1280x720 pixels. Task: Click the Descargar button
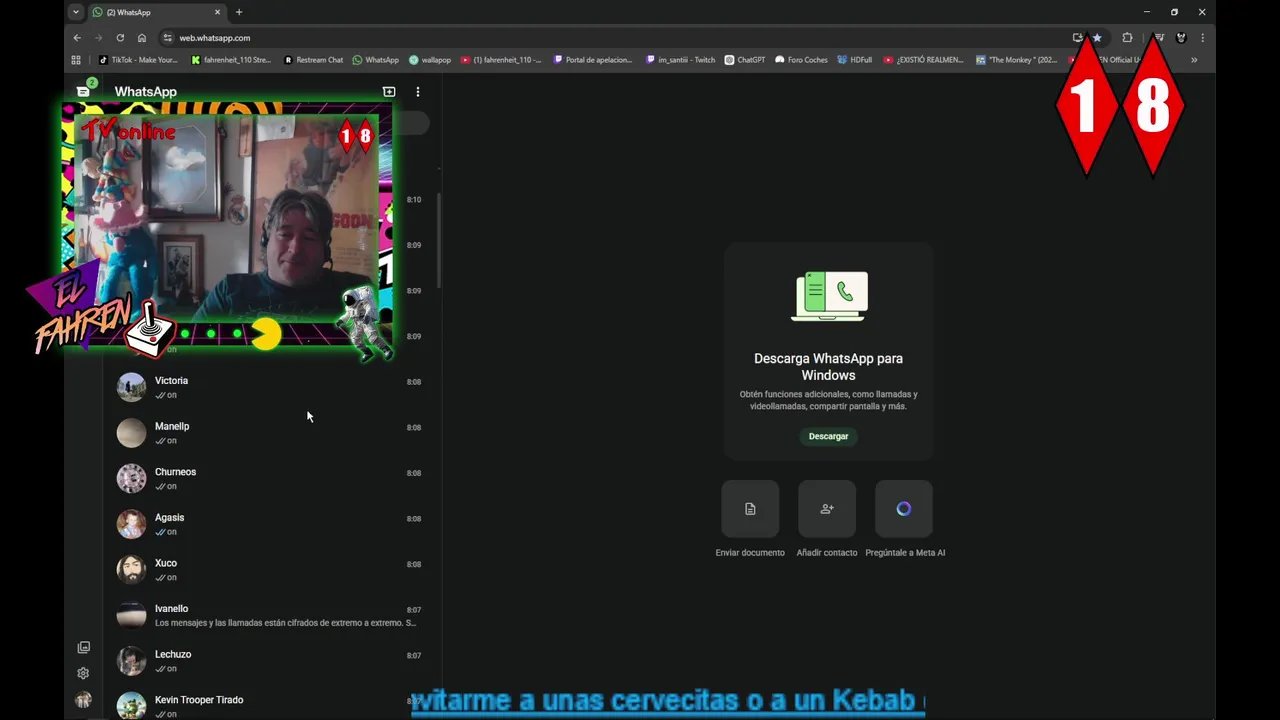coord(828,436)
